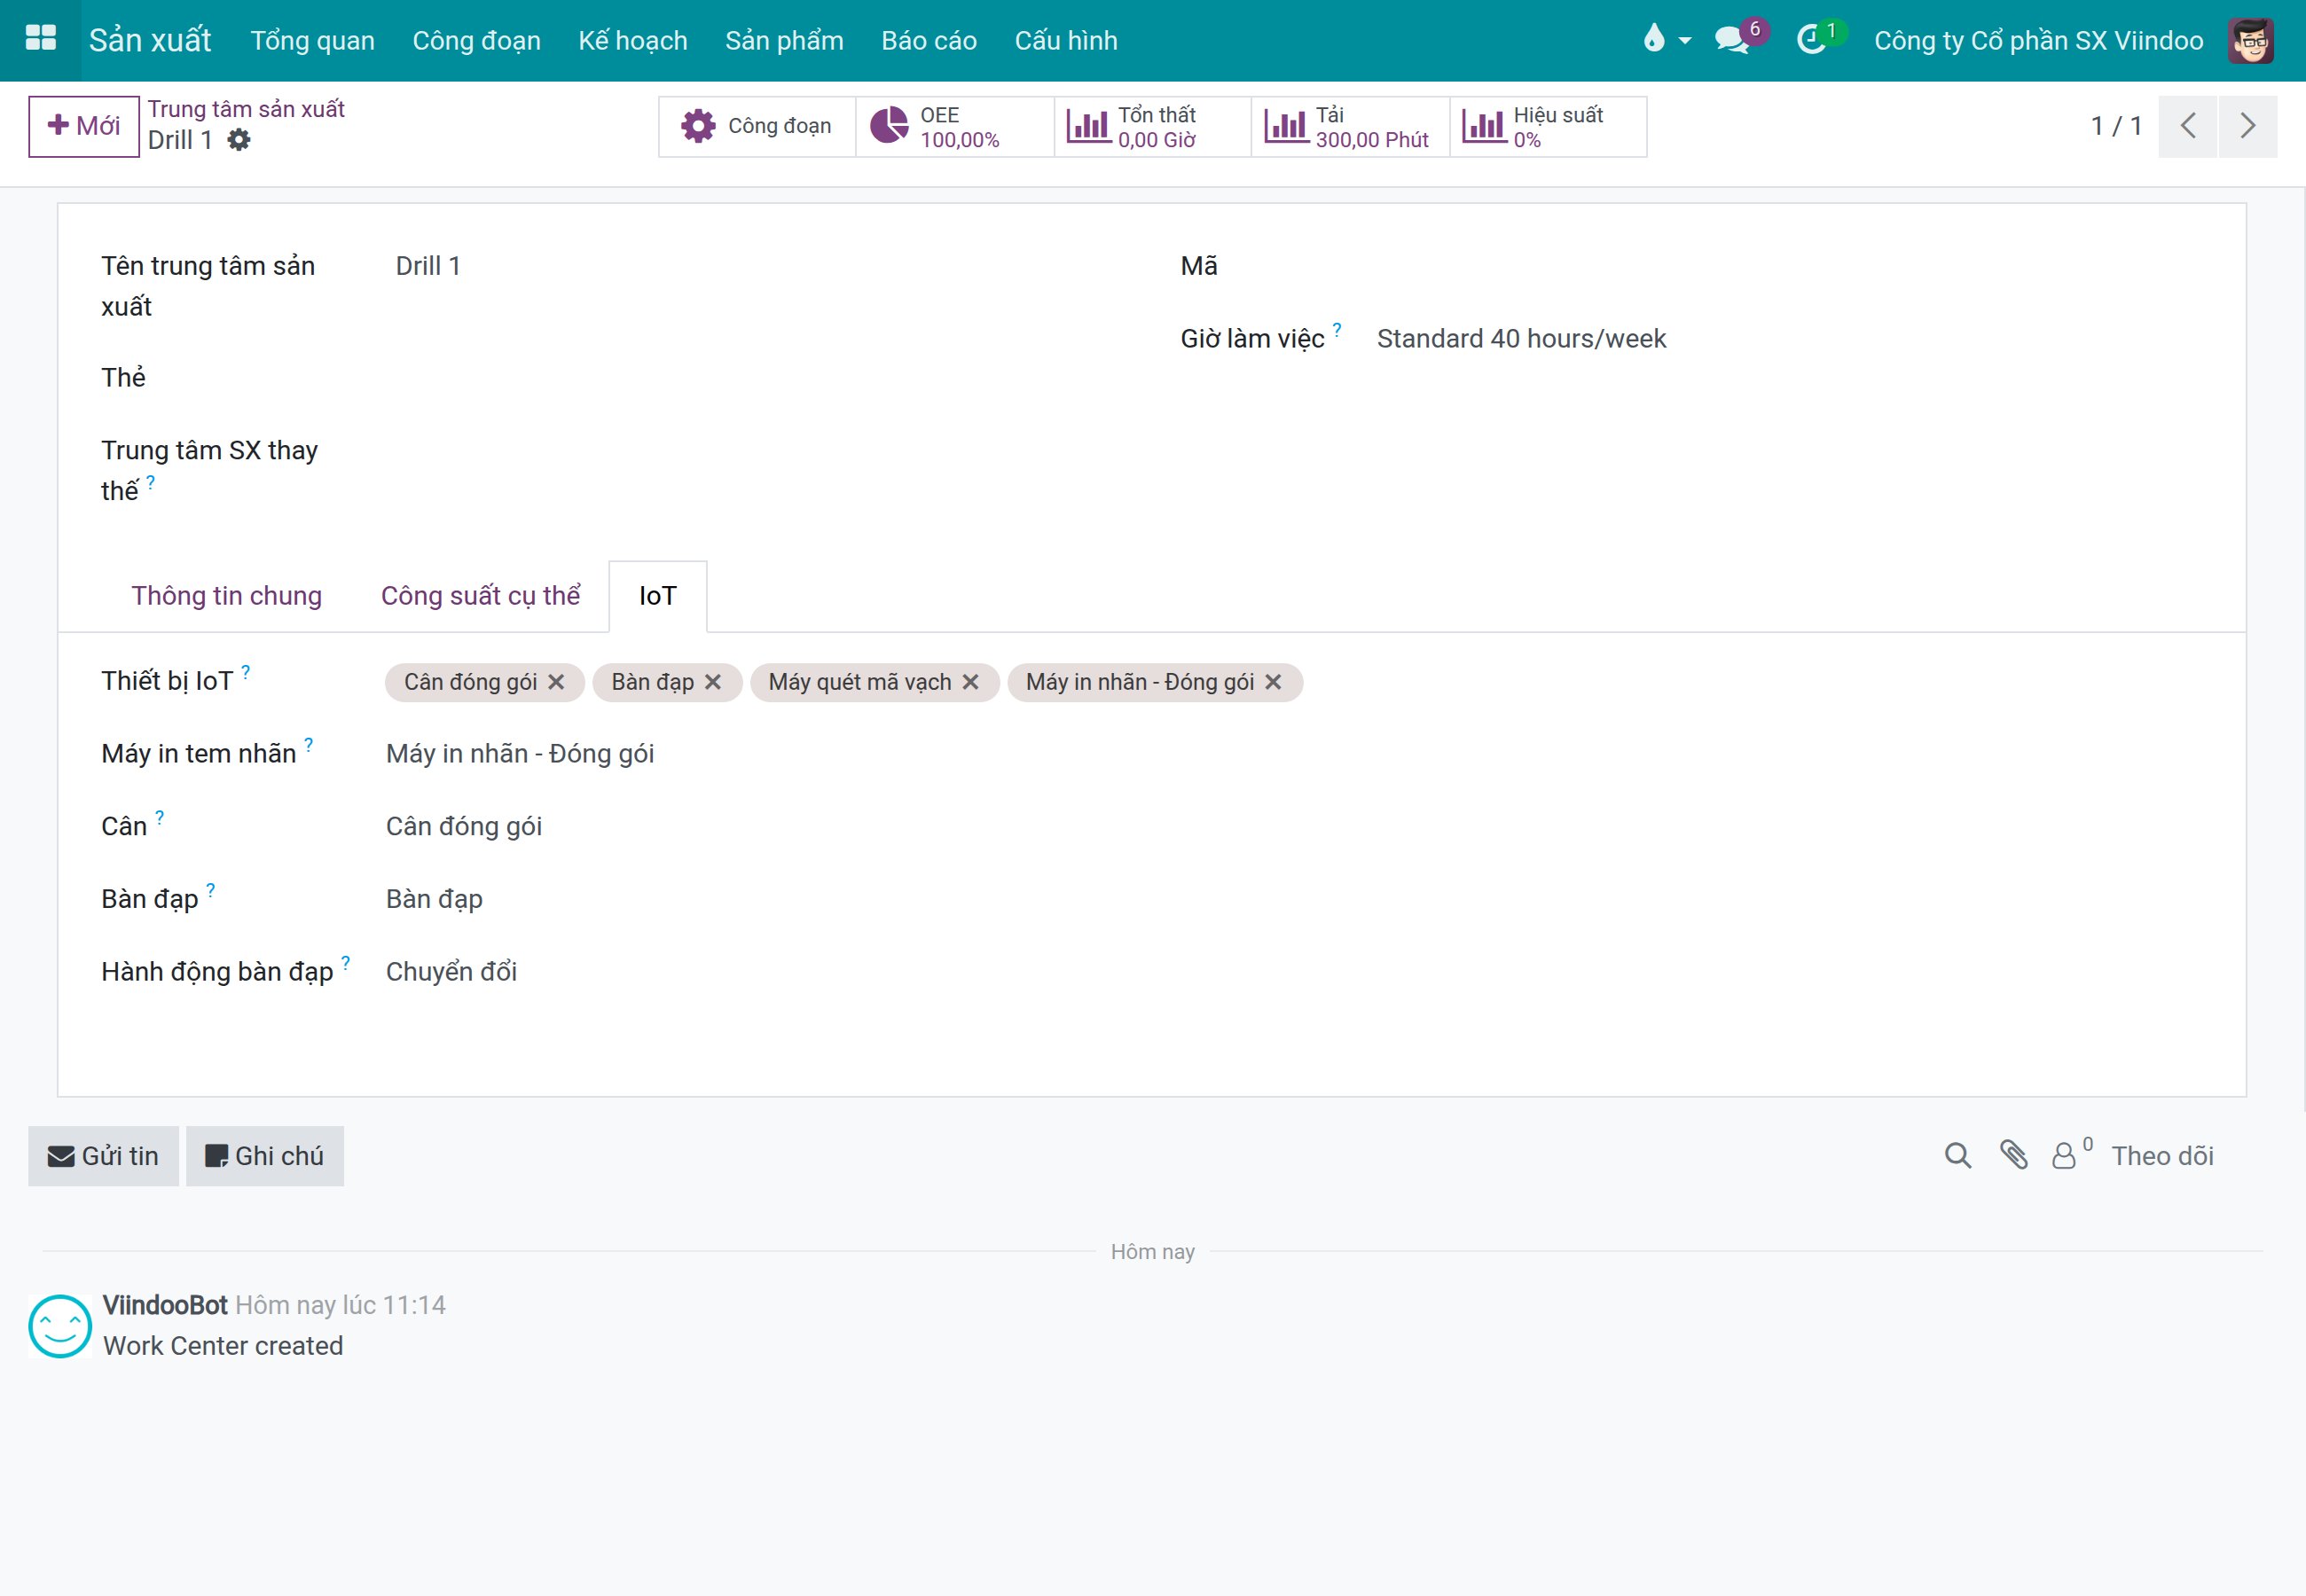The image size is (2306, 1596).
Task: Open the Công đoạn stat button
Action: 757,126
